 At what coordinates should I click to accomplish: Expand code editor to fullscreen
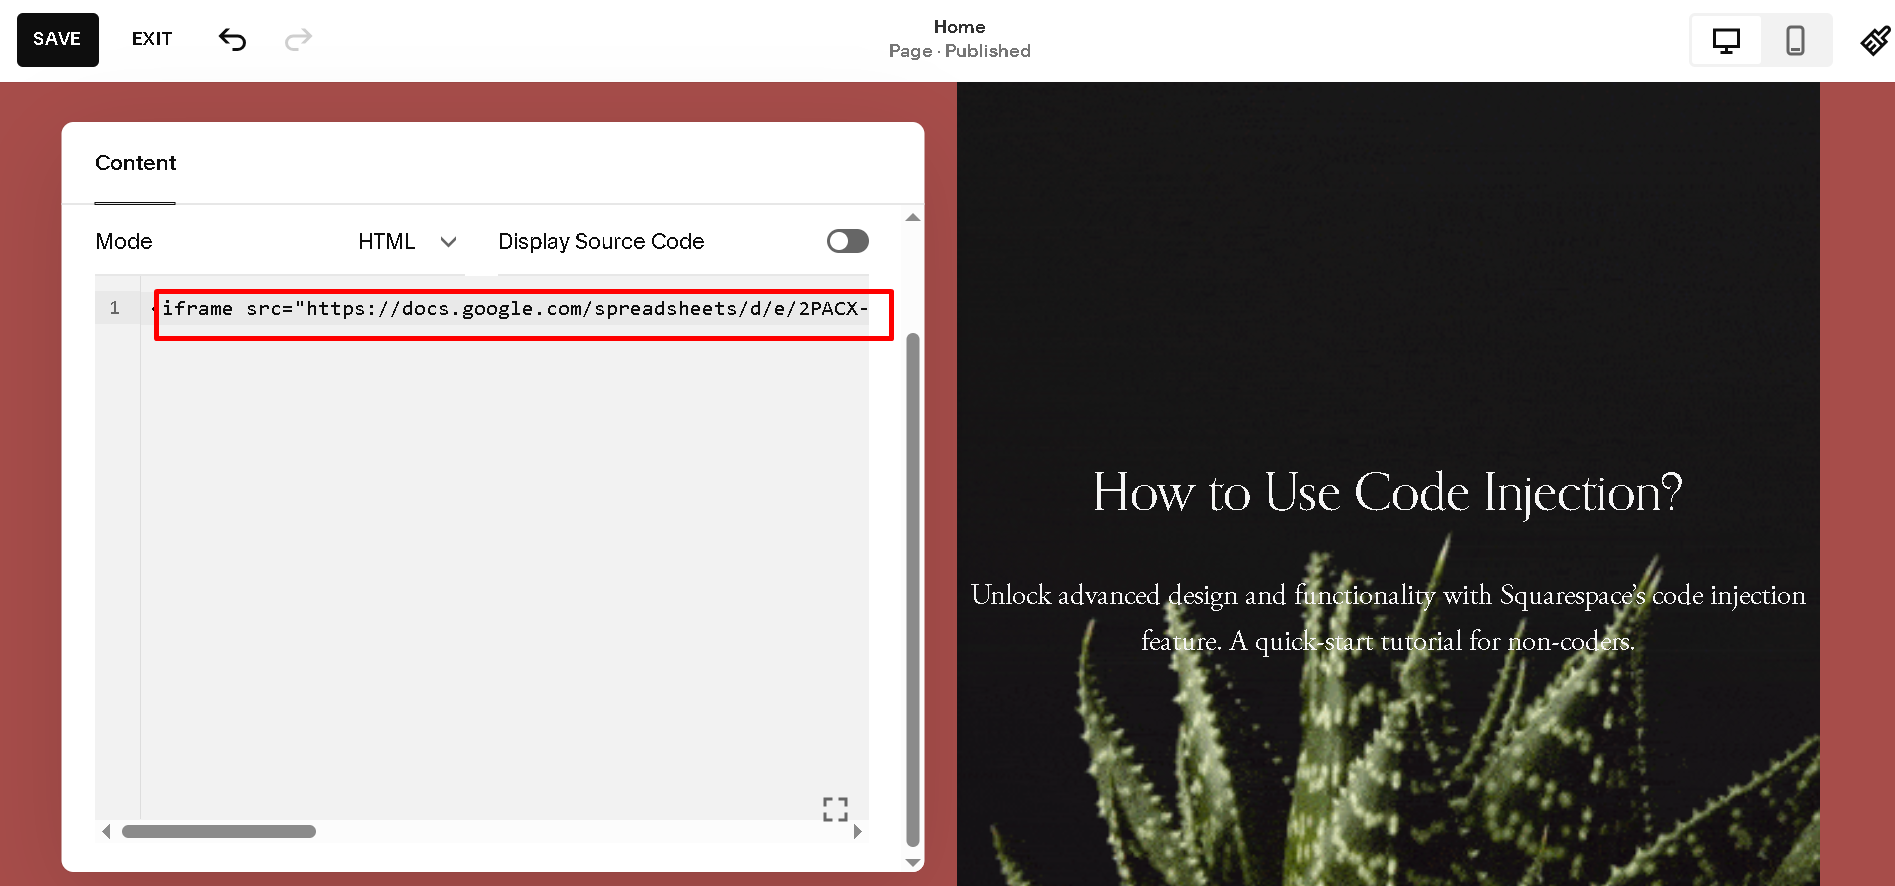[835, 809]
